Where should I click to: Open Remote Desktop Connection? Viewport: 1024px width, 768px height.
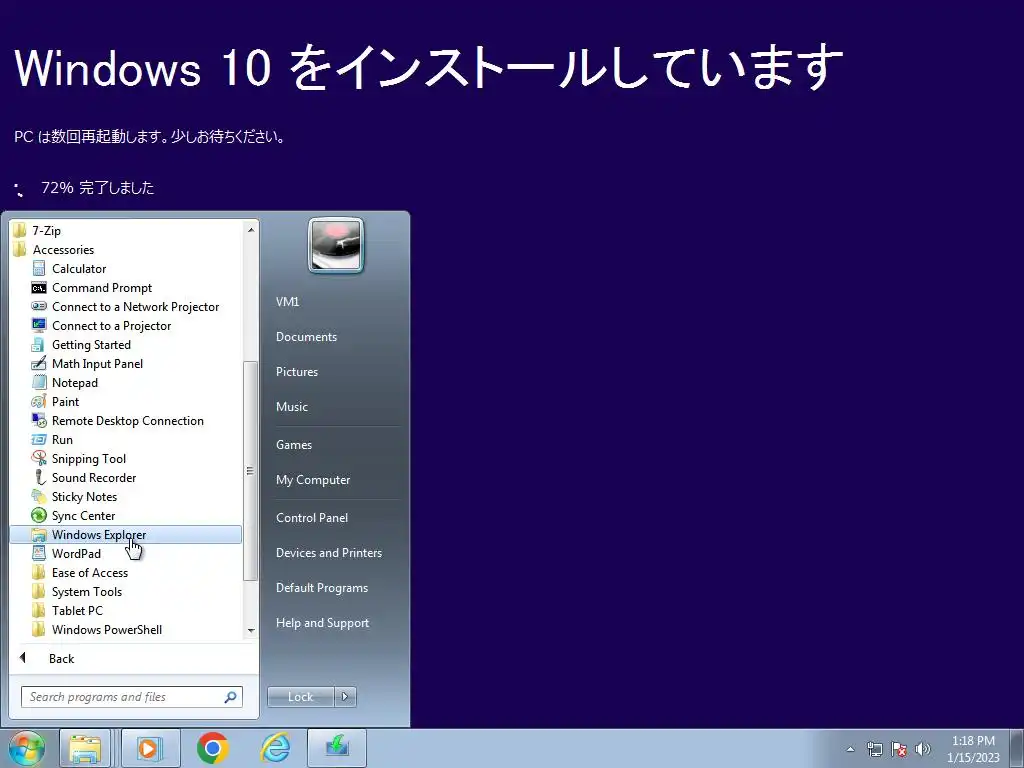tap(127, 421)
